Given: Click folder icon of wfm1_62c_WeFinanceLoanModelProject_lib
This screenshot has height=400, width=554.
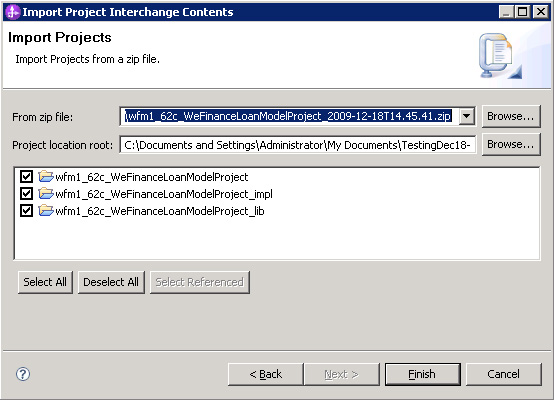Looking at the screenshot, I should pos(46,210).
